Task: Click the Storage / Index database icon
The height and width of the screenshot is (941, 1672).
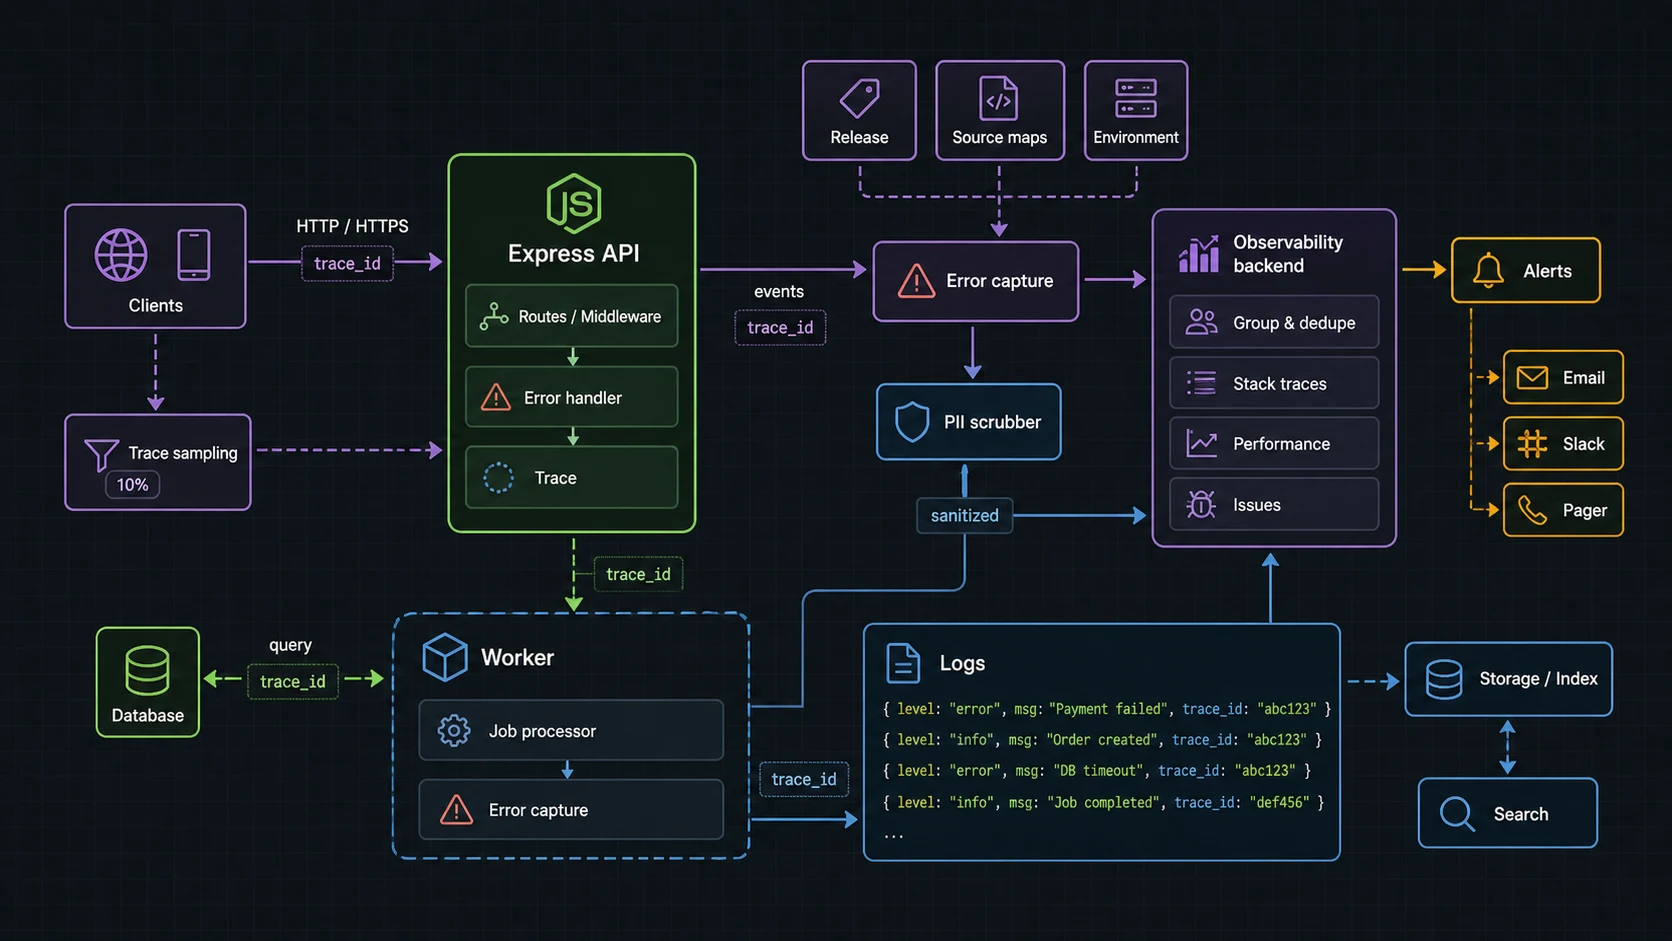Action: pos(1444,679)
